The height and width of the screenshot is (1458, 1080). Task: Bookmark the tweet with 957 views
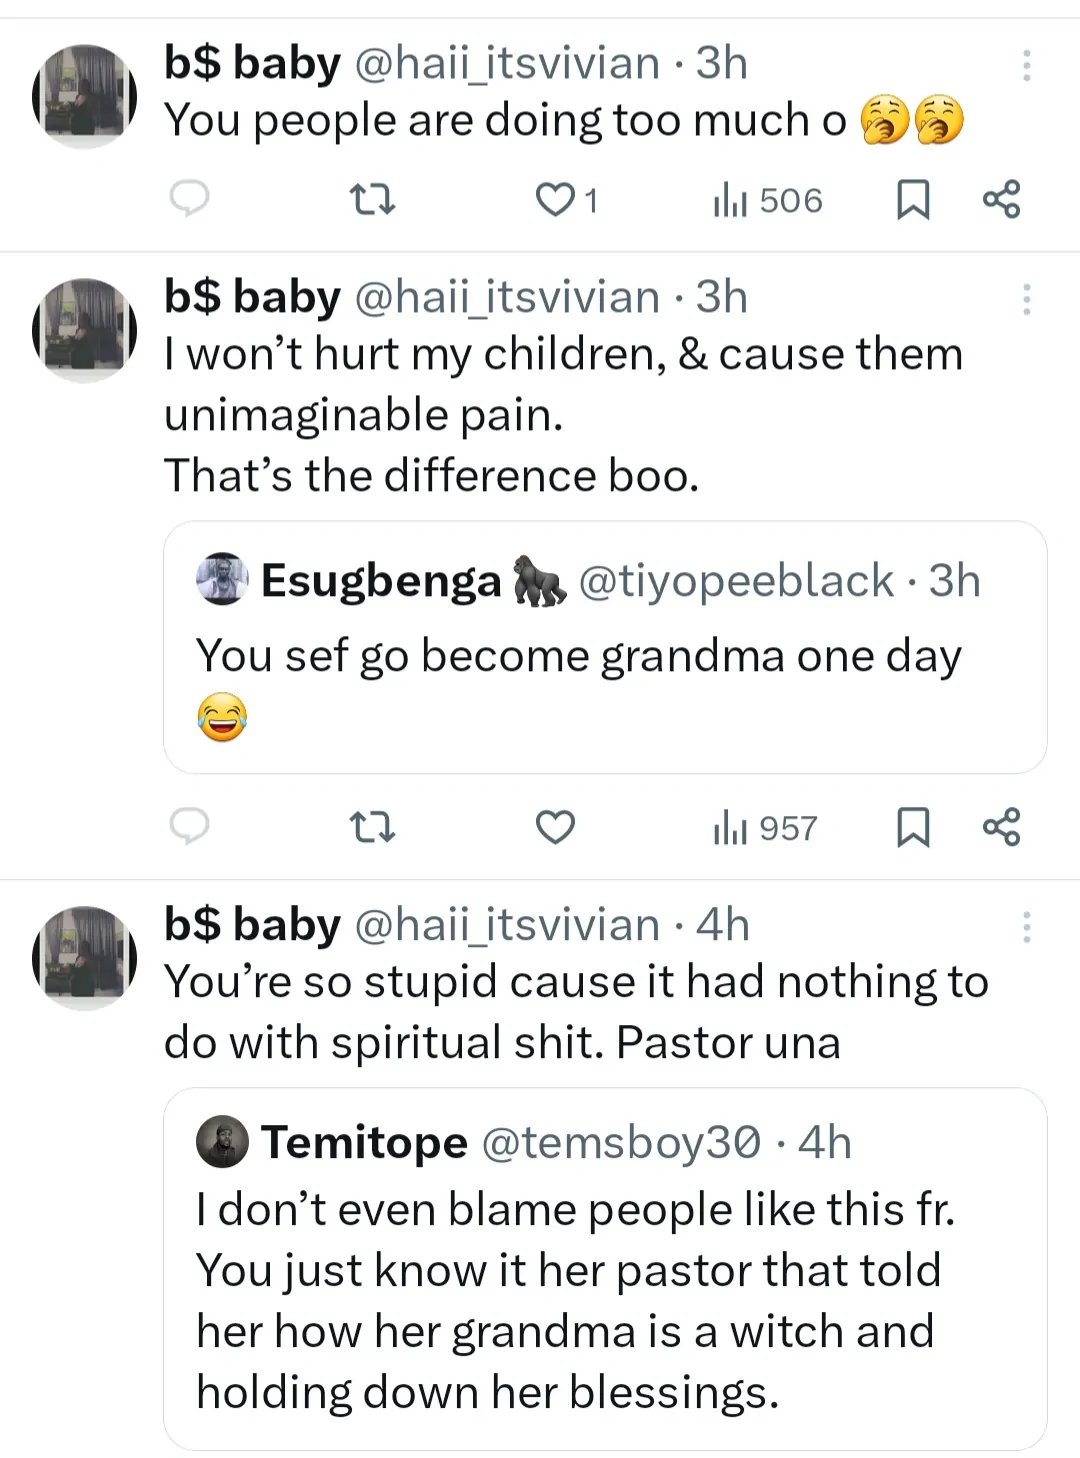point(912,827)
